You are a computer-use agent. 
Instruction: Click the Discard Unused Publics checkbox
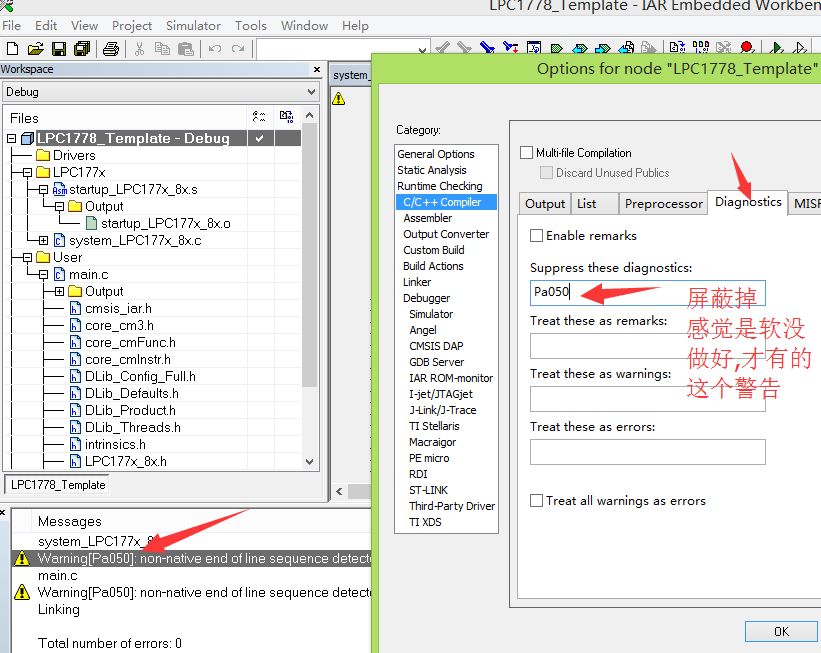click(x=546, y=173)
